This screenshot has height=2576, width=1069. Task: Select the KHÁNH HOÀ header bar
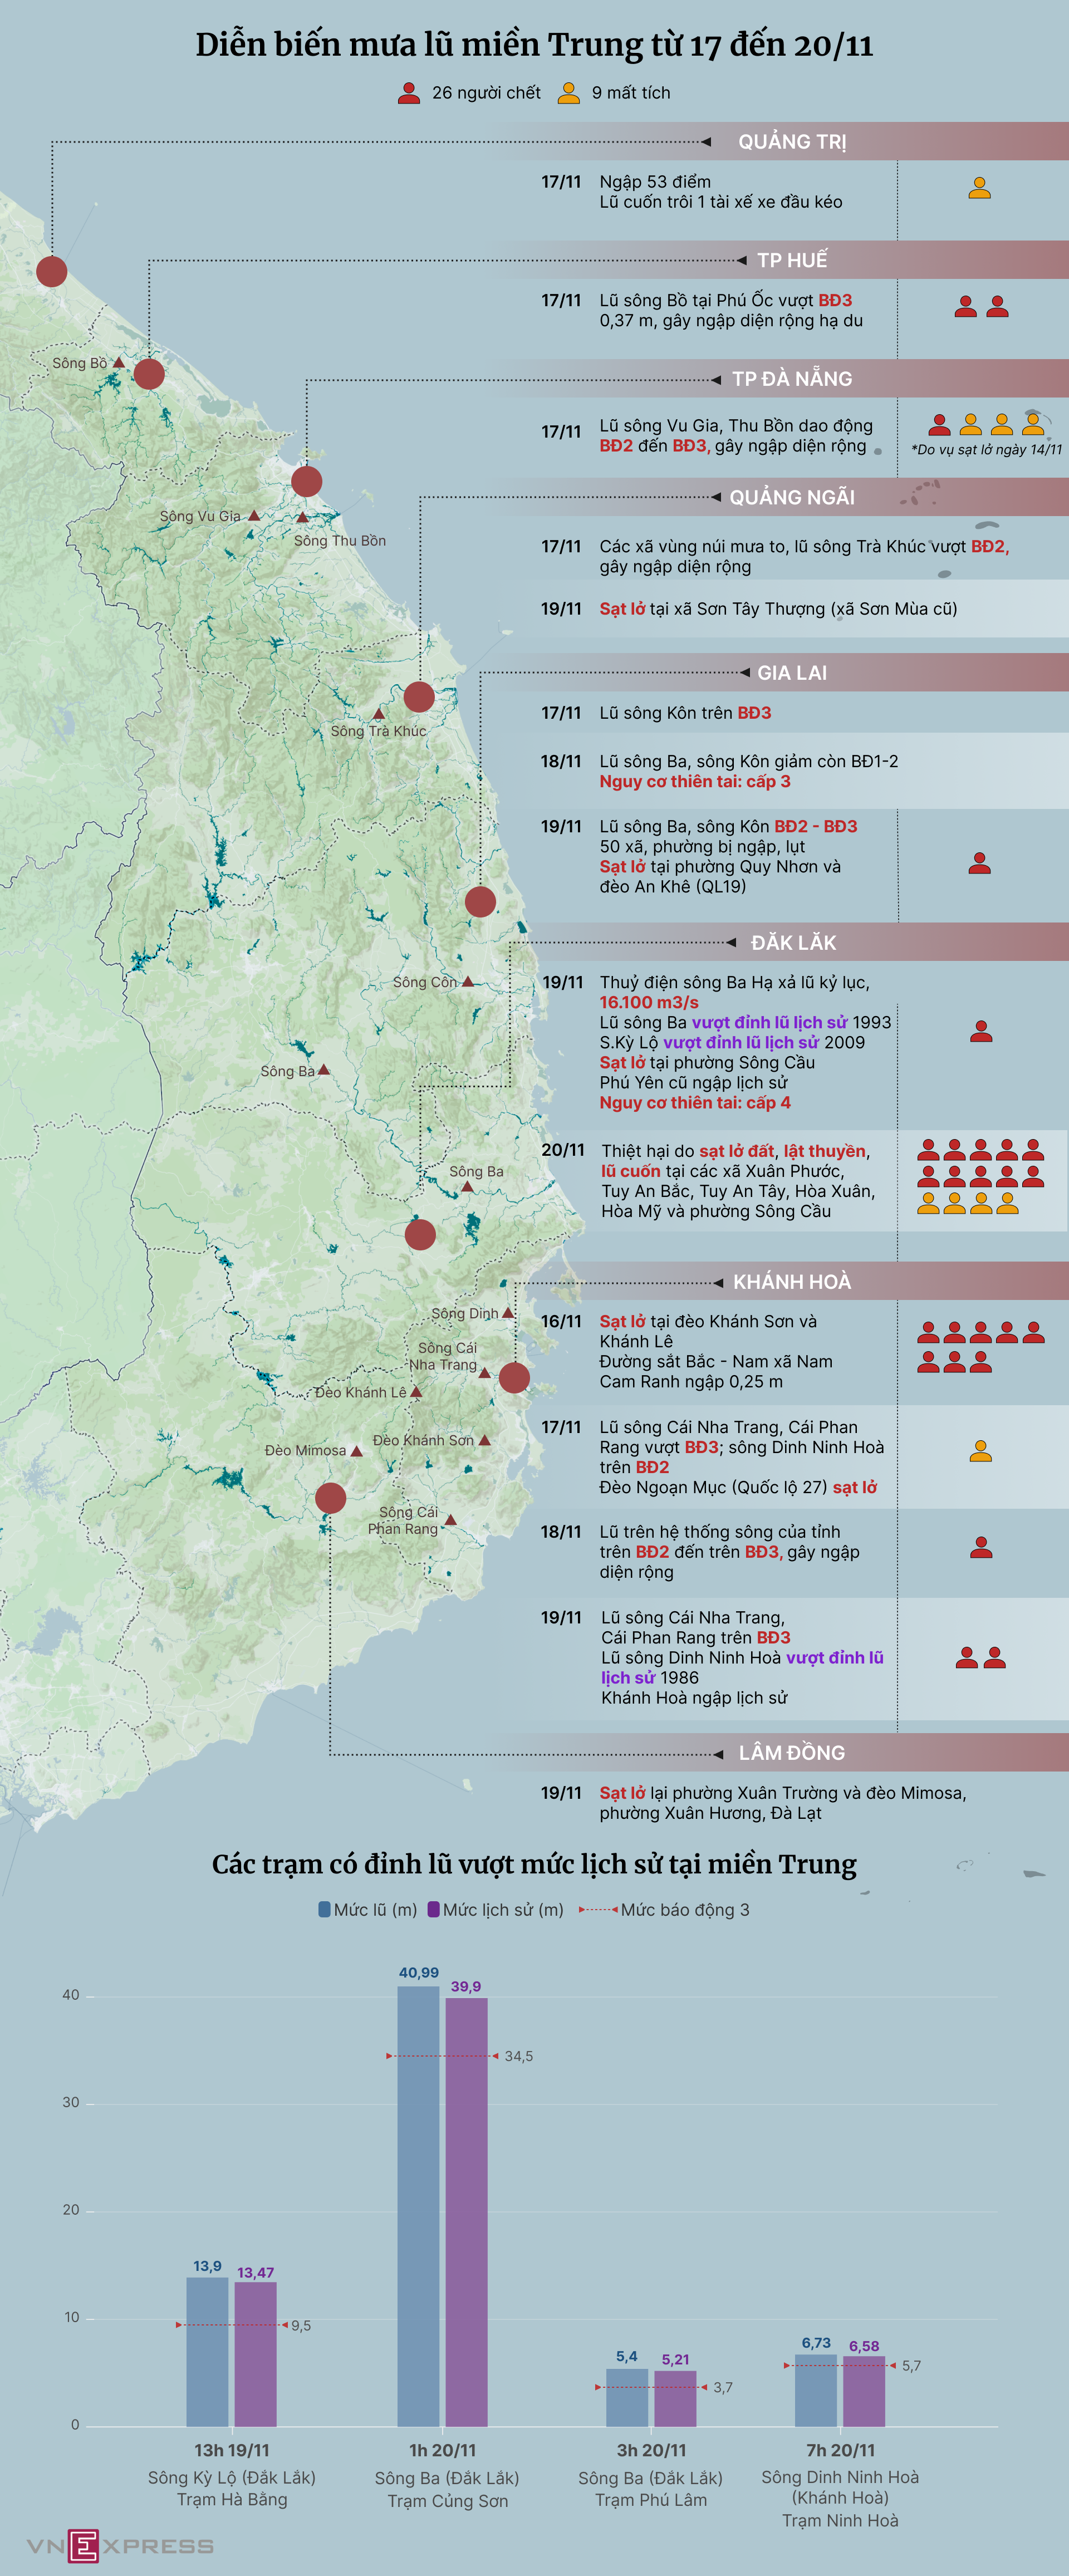791,1282
